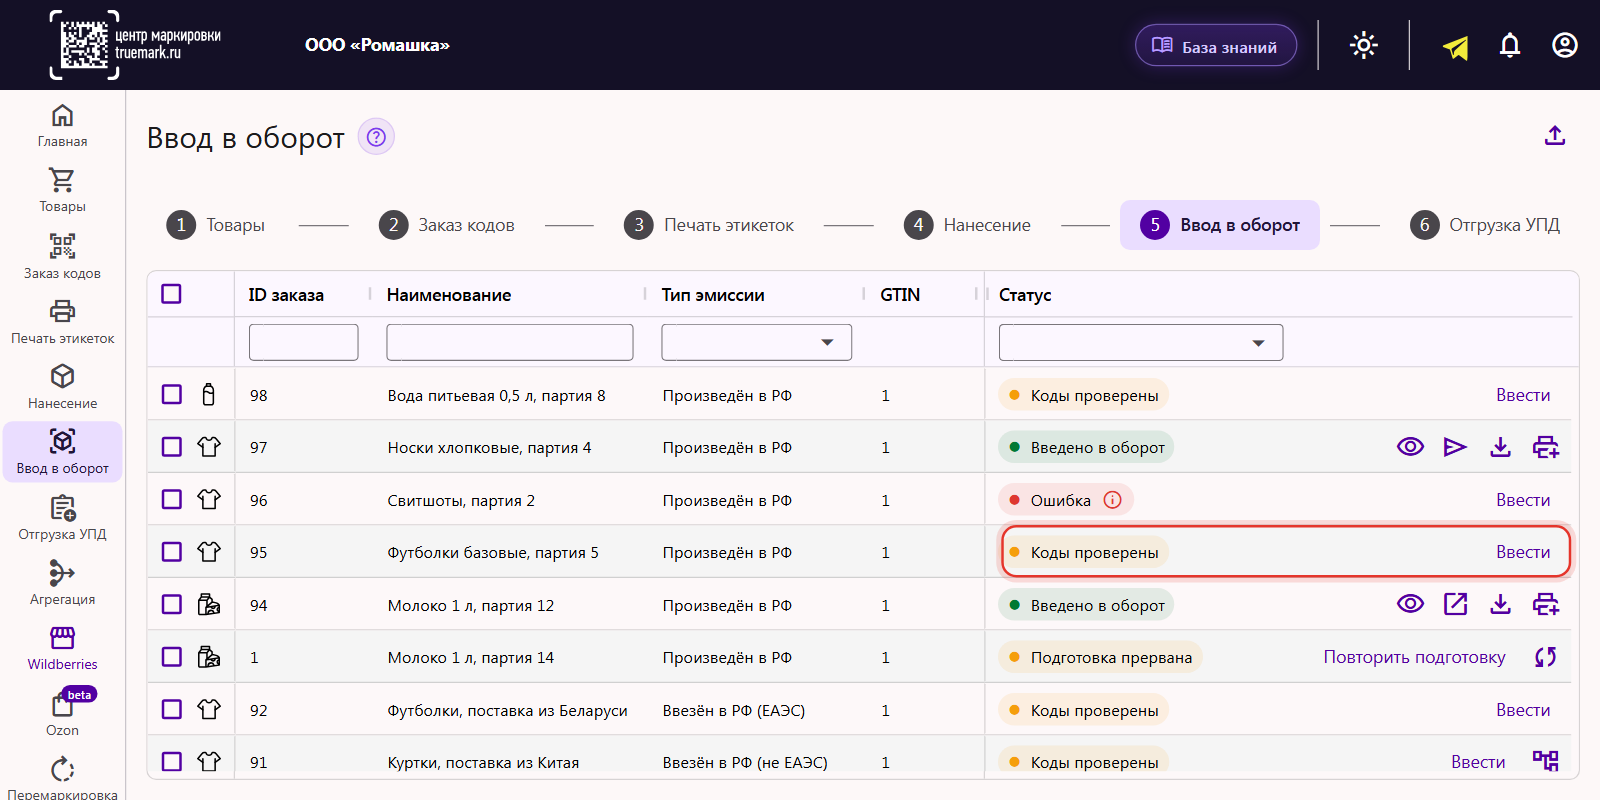Open order 94 in external view
Viewport: 1600px width, 800px height.
click(1455, 604)
